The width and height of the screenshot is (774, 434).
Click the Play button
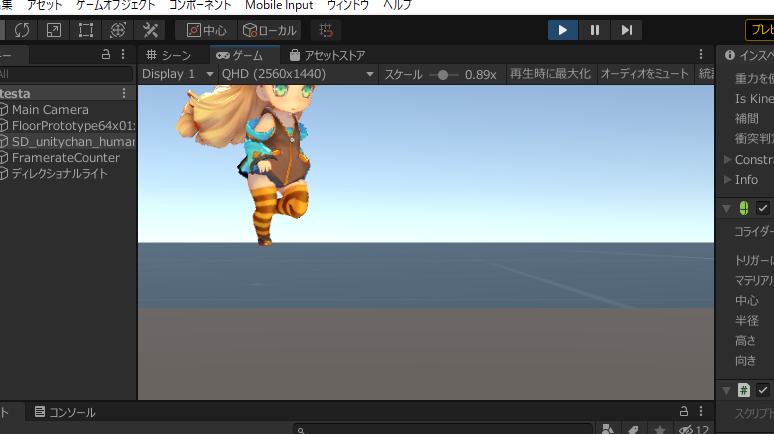coord(563,30)
